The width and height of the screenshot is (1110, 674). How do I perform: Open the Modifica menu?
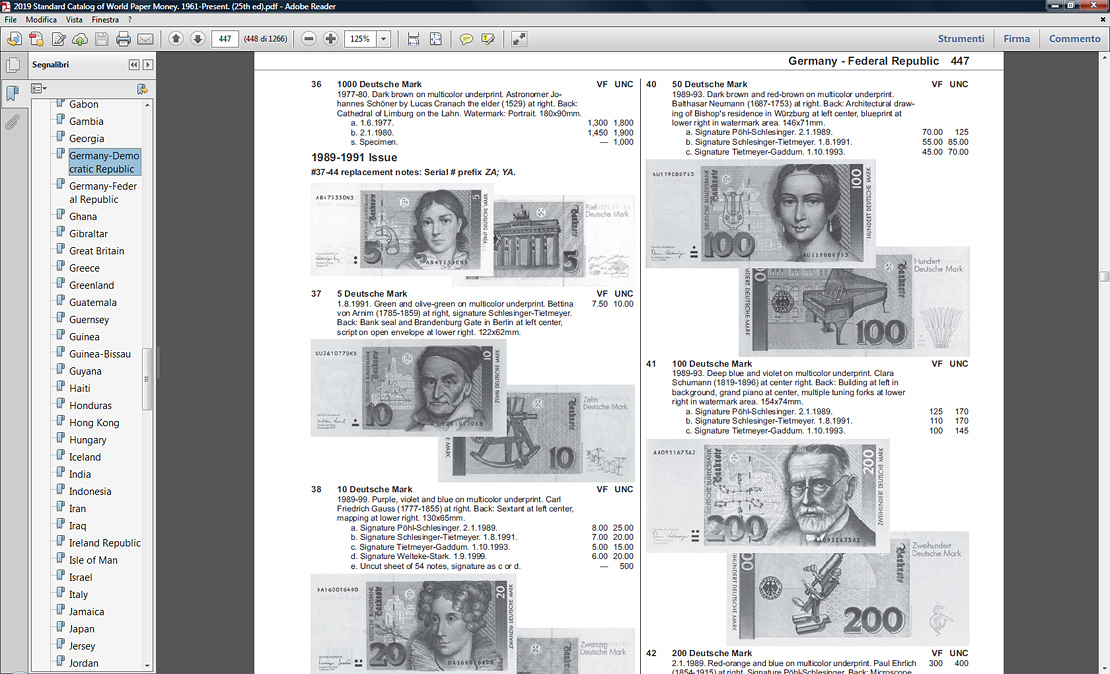click(x=41, y=20)
